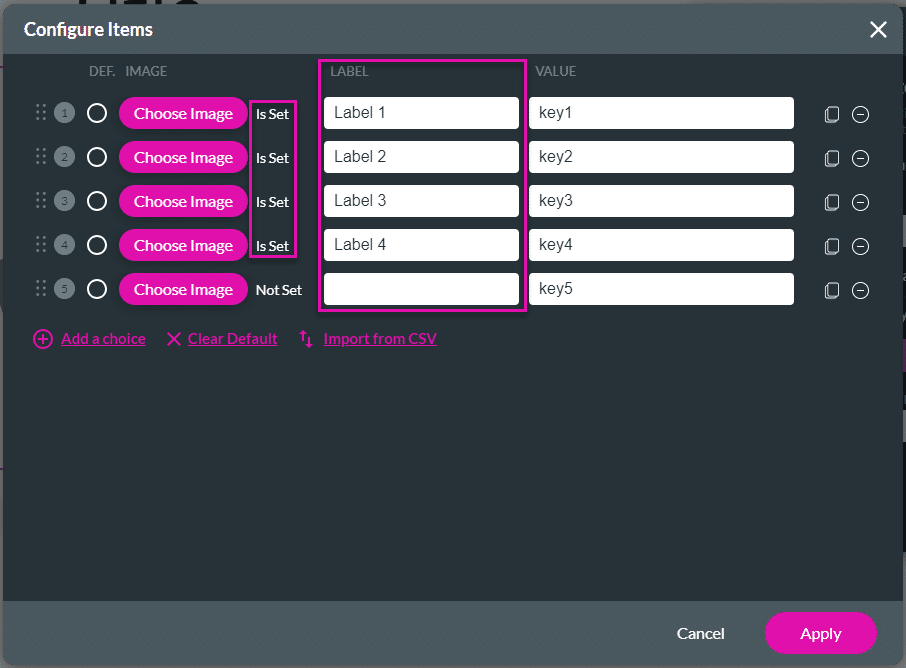
Task: Cancel the Configure Items dialog
Action: [x=700, y=633]
